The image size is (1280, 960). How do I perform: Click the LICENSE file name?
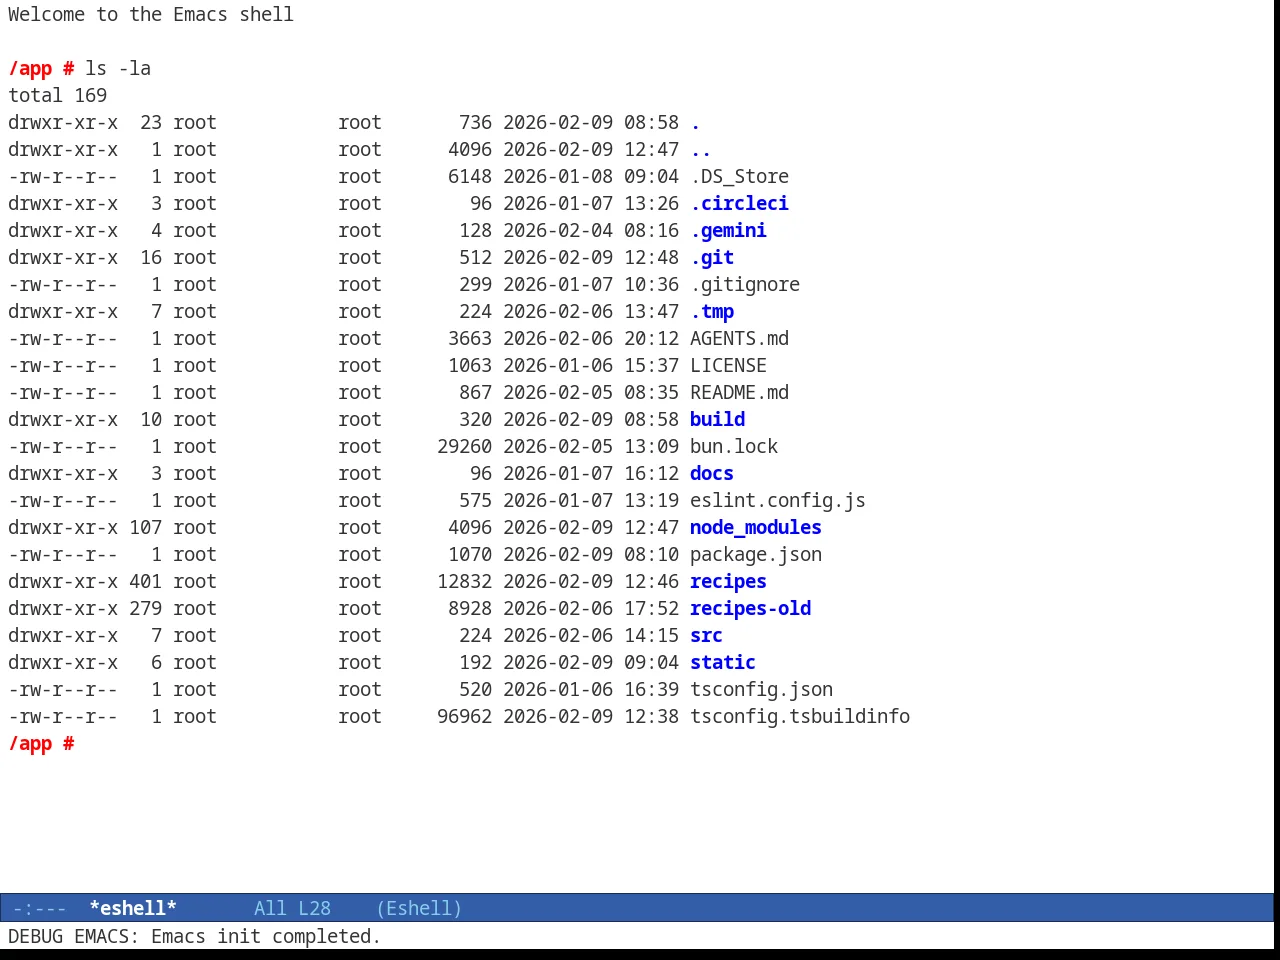pos(728,365)
